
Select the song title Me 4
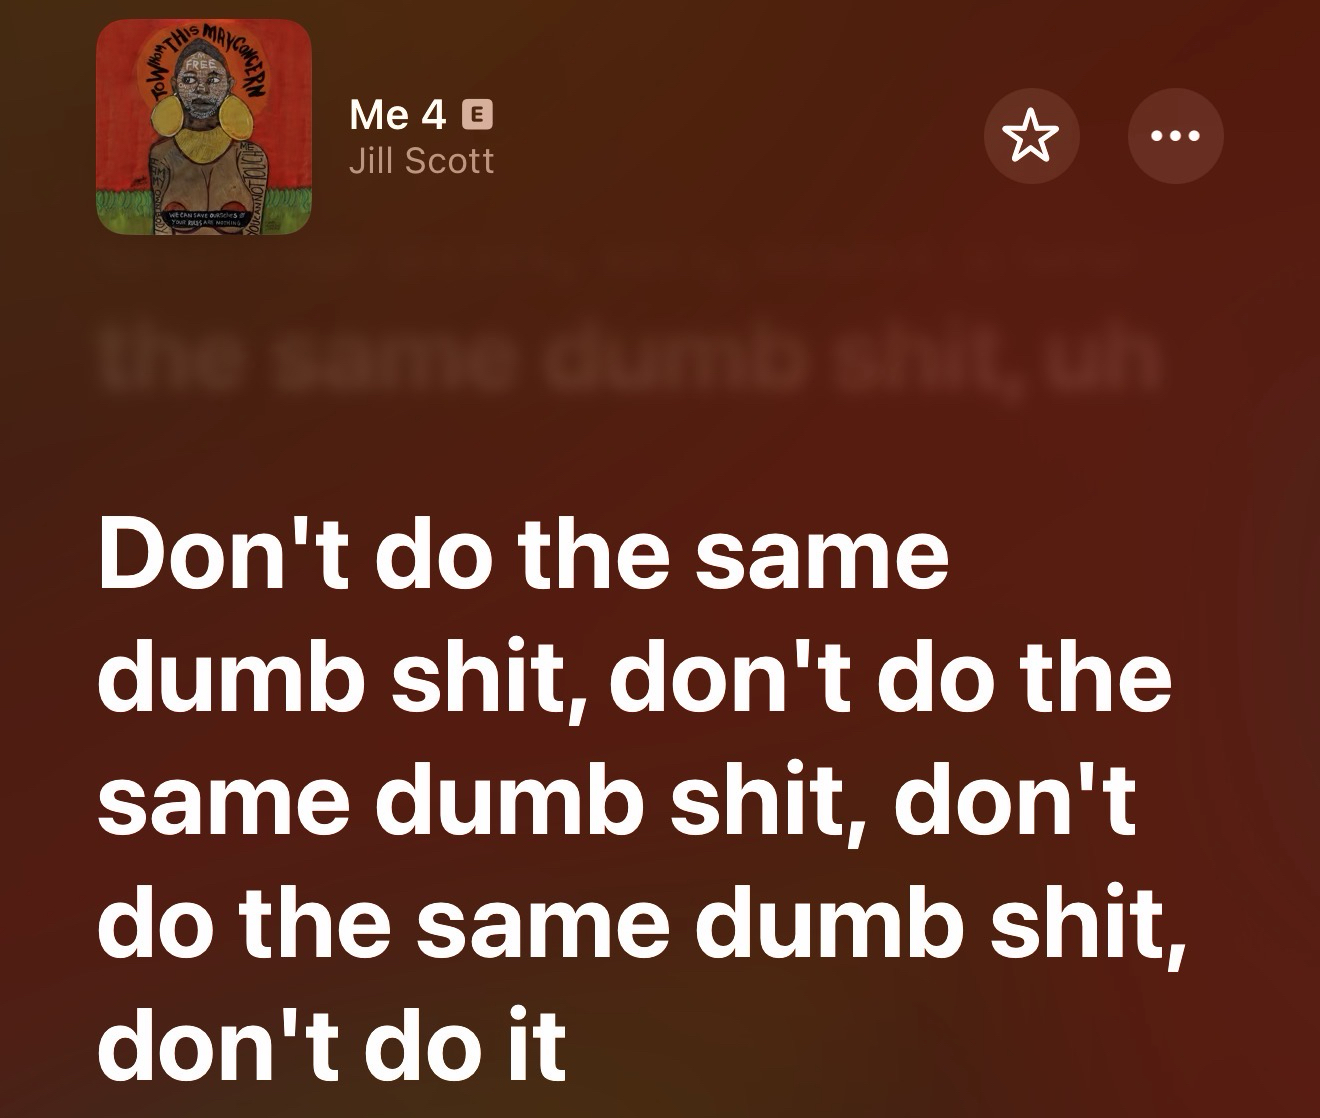point(397,115)
